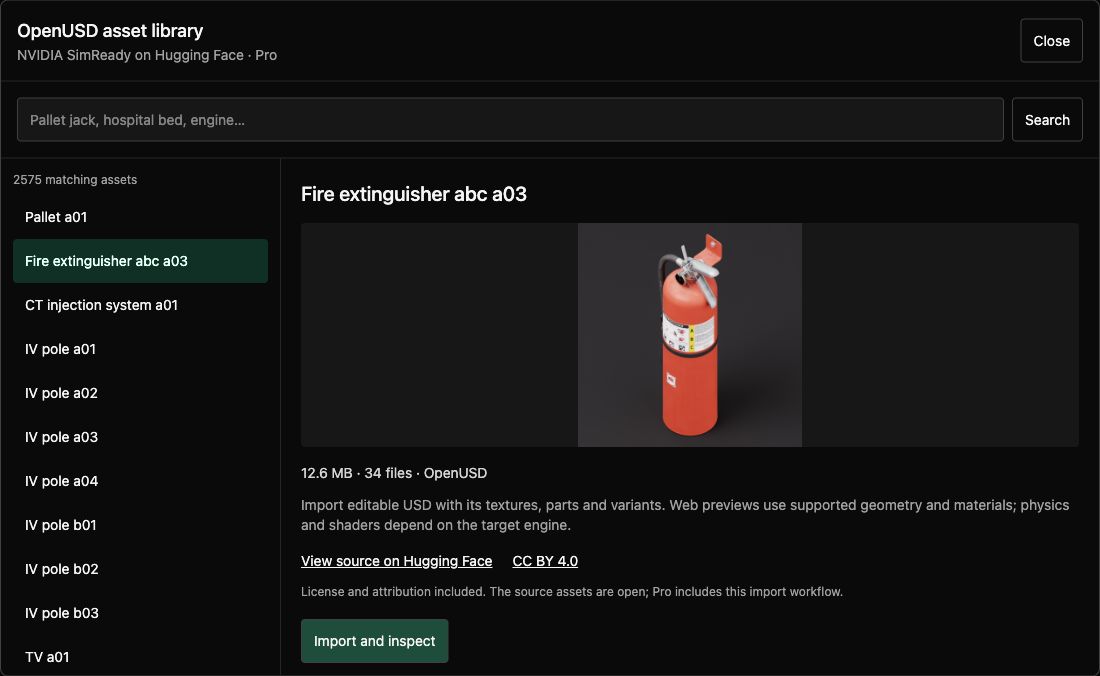
Task: Click the '12.6 MB · 34 files · OpenUSD' info
Action: click(x=394, y=473)
